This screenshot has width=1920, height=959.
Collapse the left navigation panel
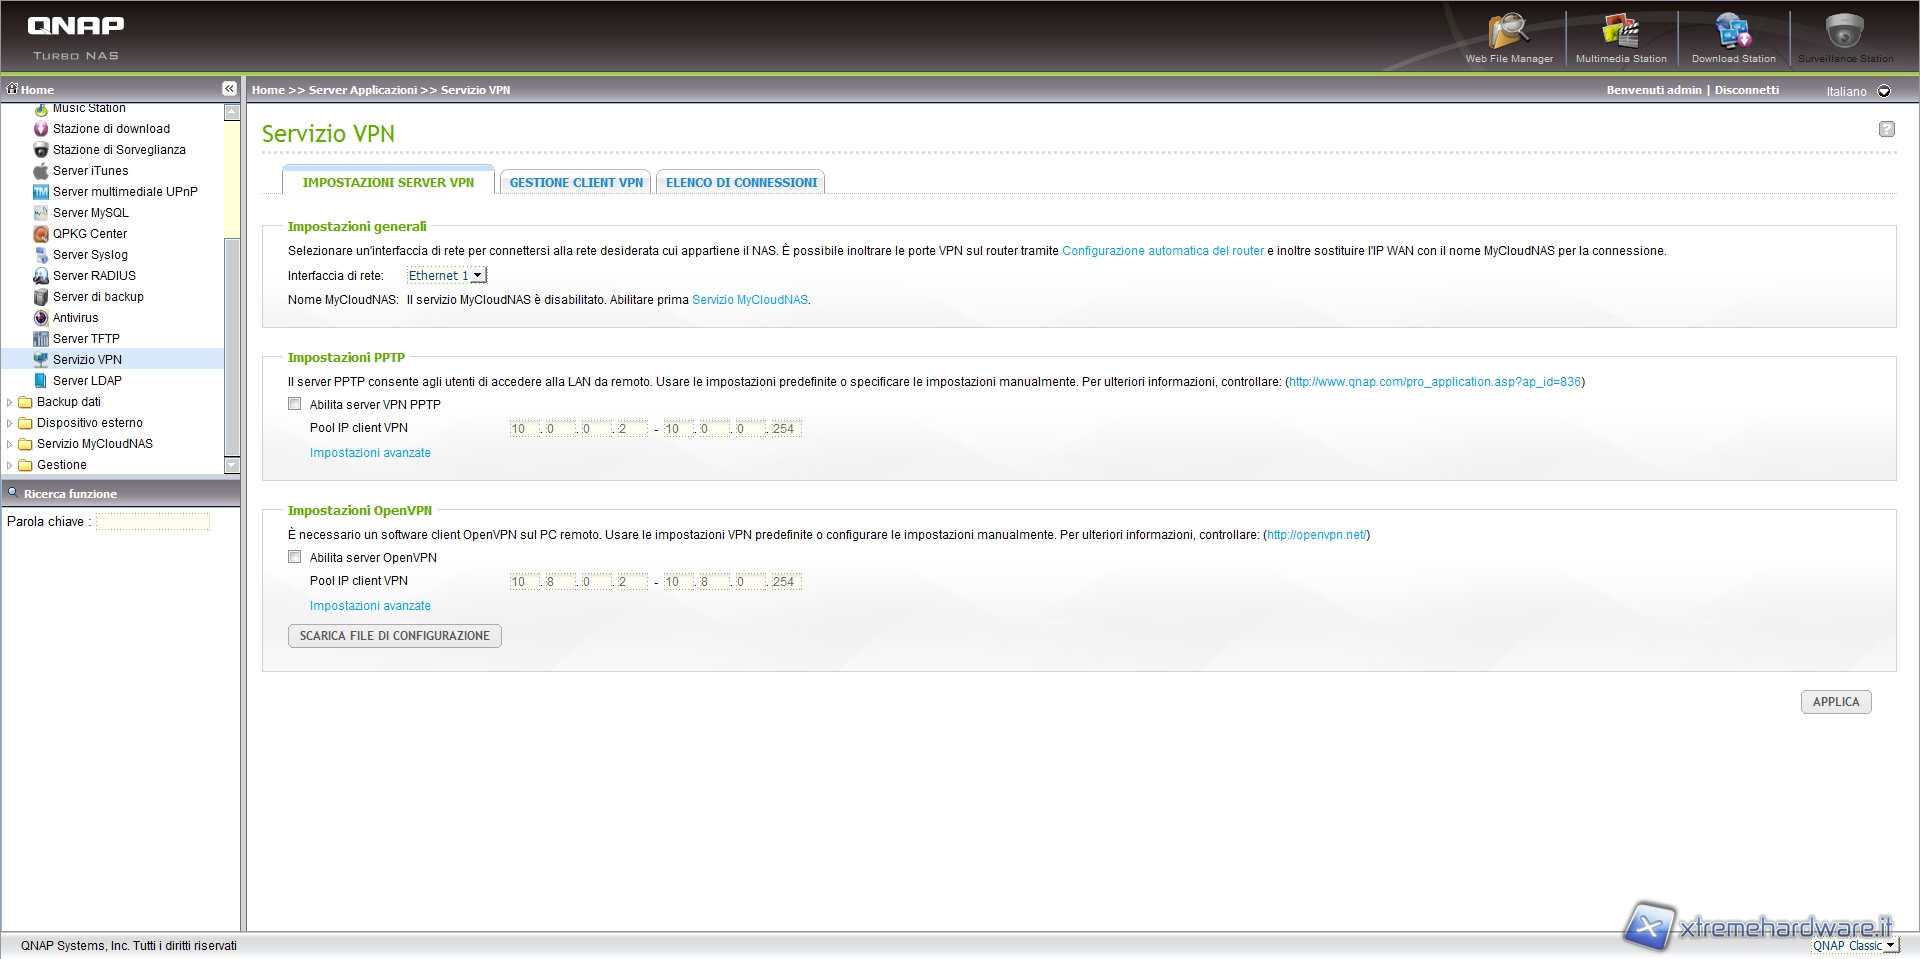click(x=229, y=89)
